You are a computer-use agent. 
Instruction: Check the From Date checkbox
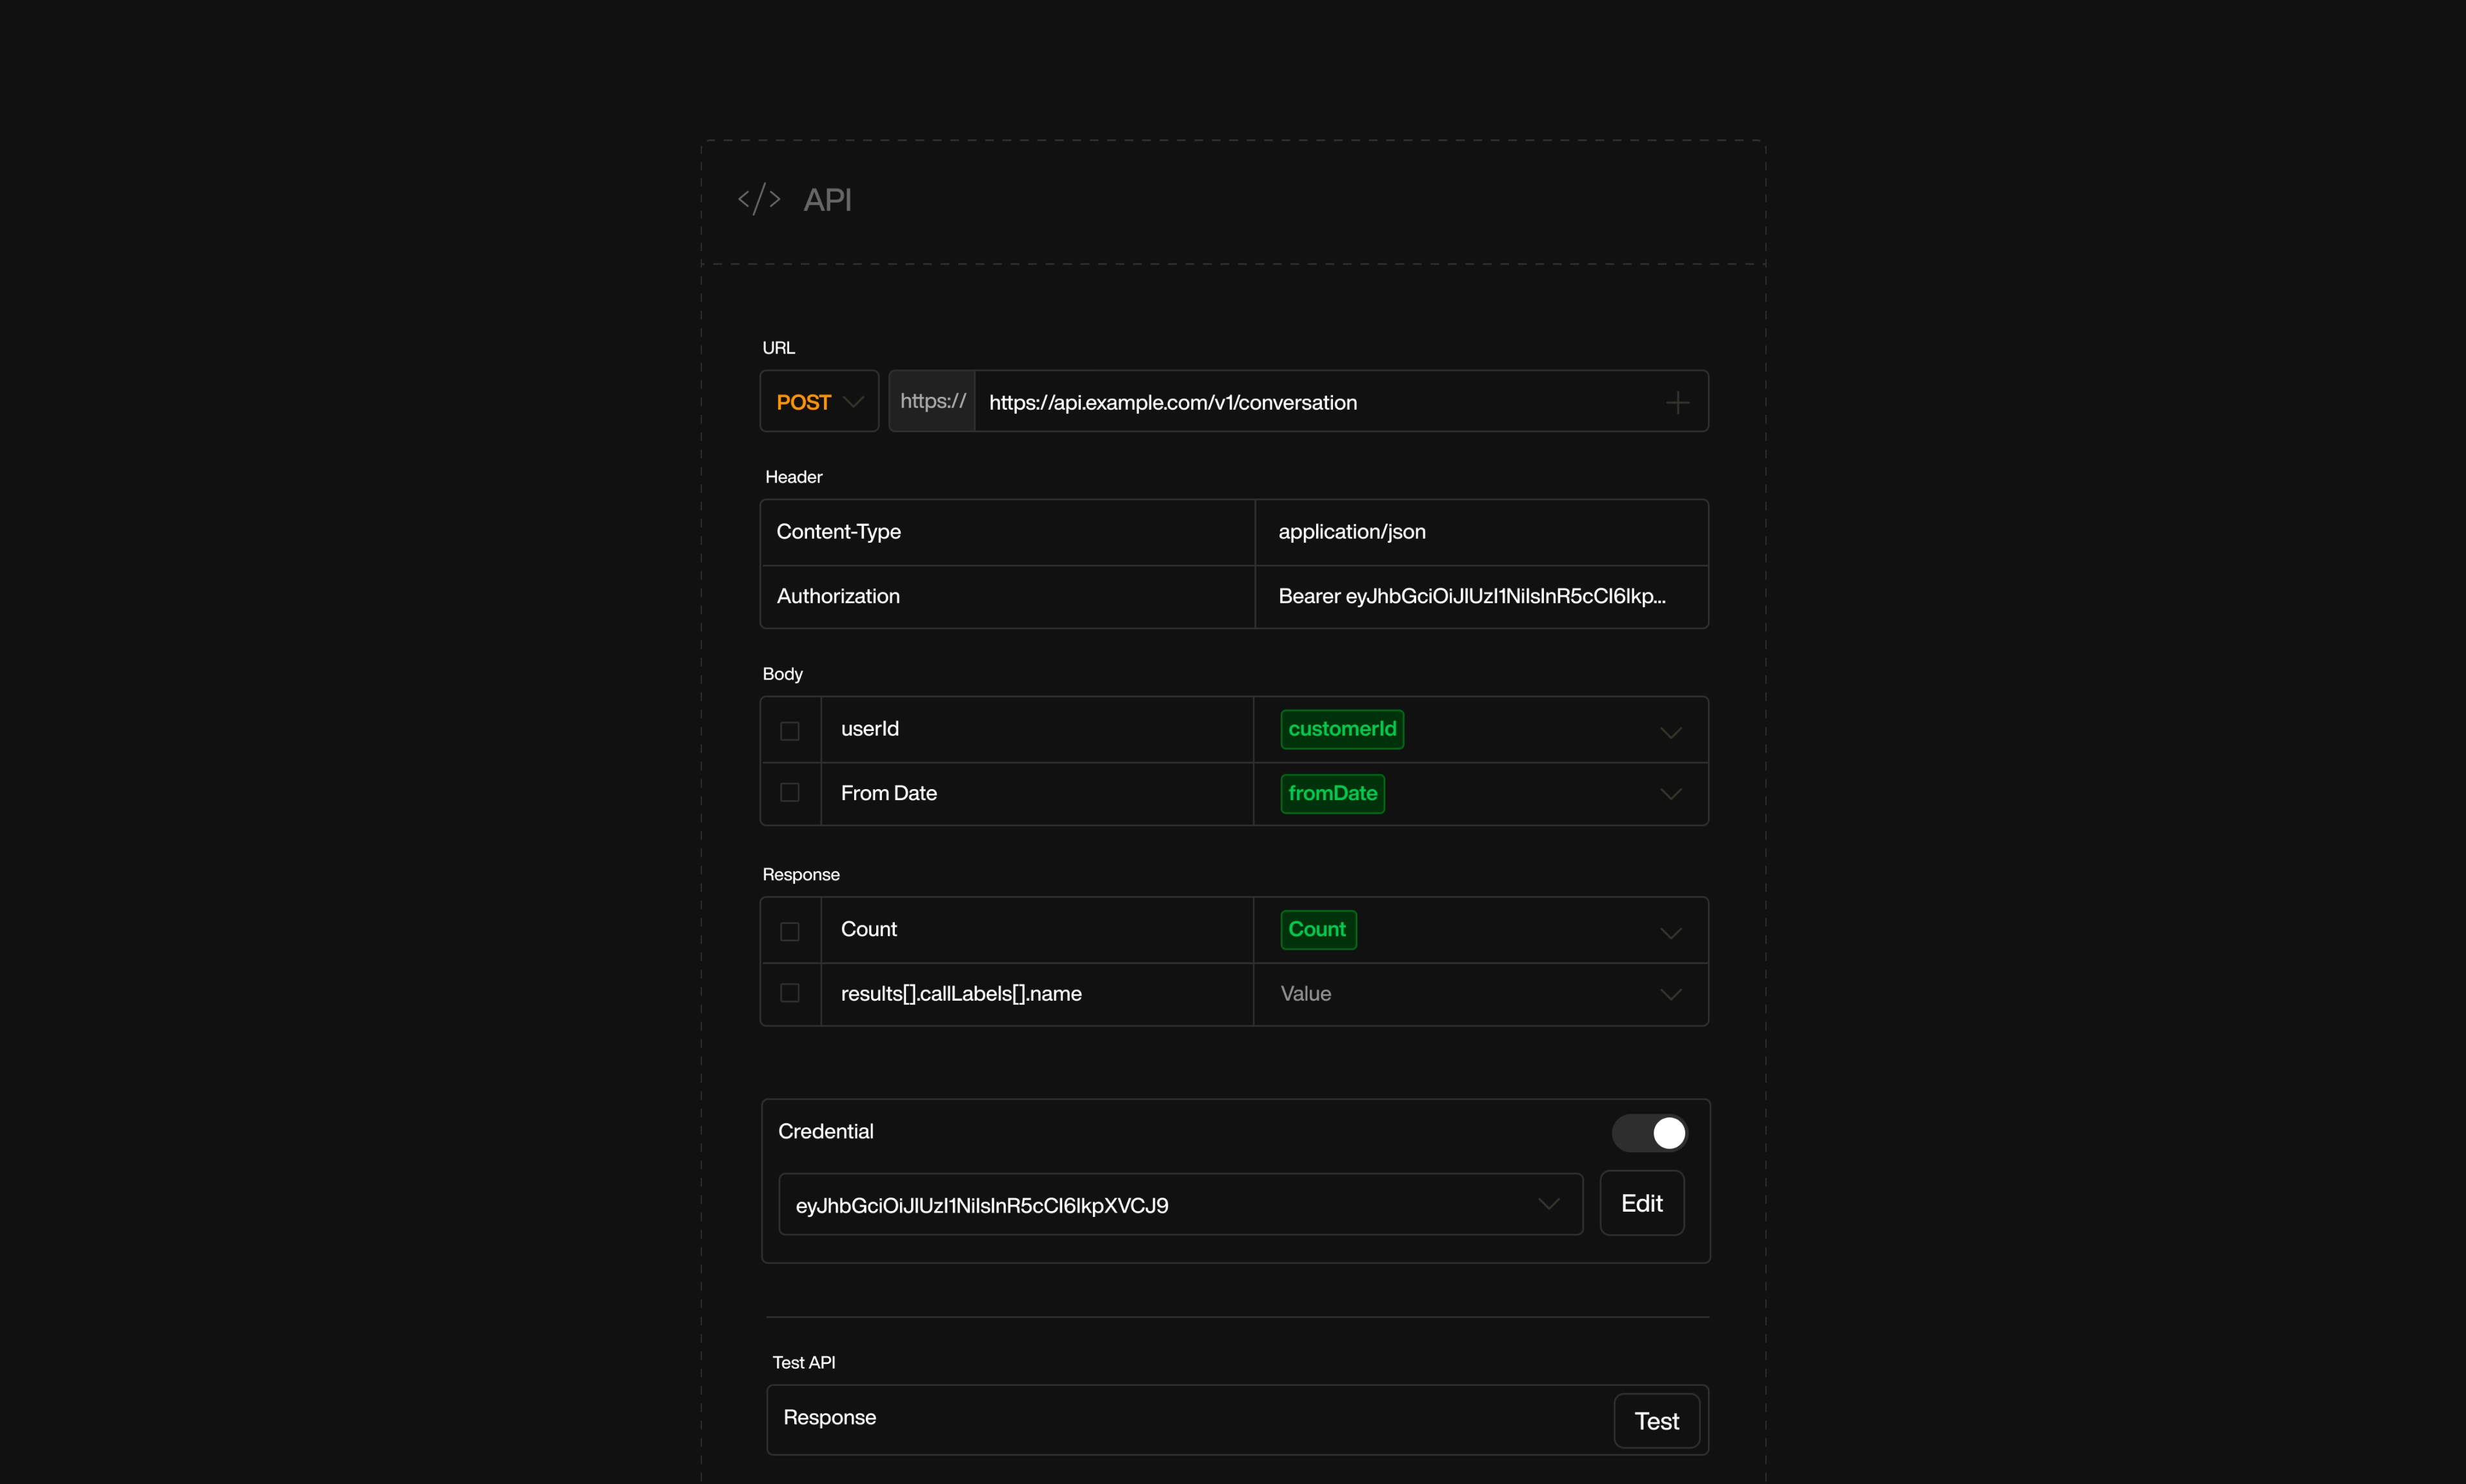789,793
